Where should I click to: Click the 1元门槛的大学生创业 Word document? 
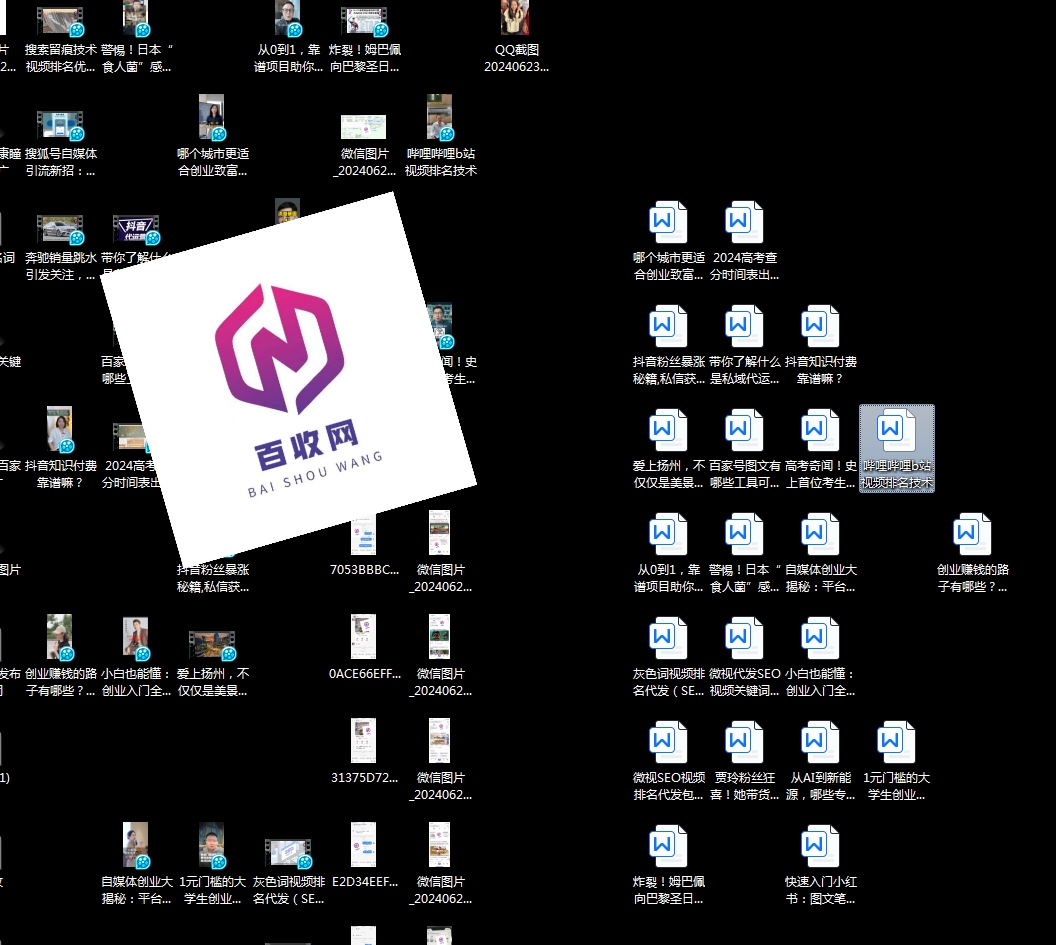coord(896,761)
